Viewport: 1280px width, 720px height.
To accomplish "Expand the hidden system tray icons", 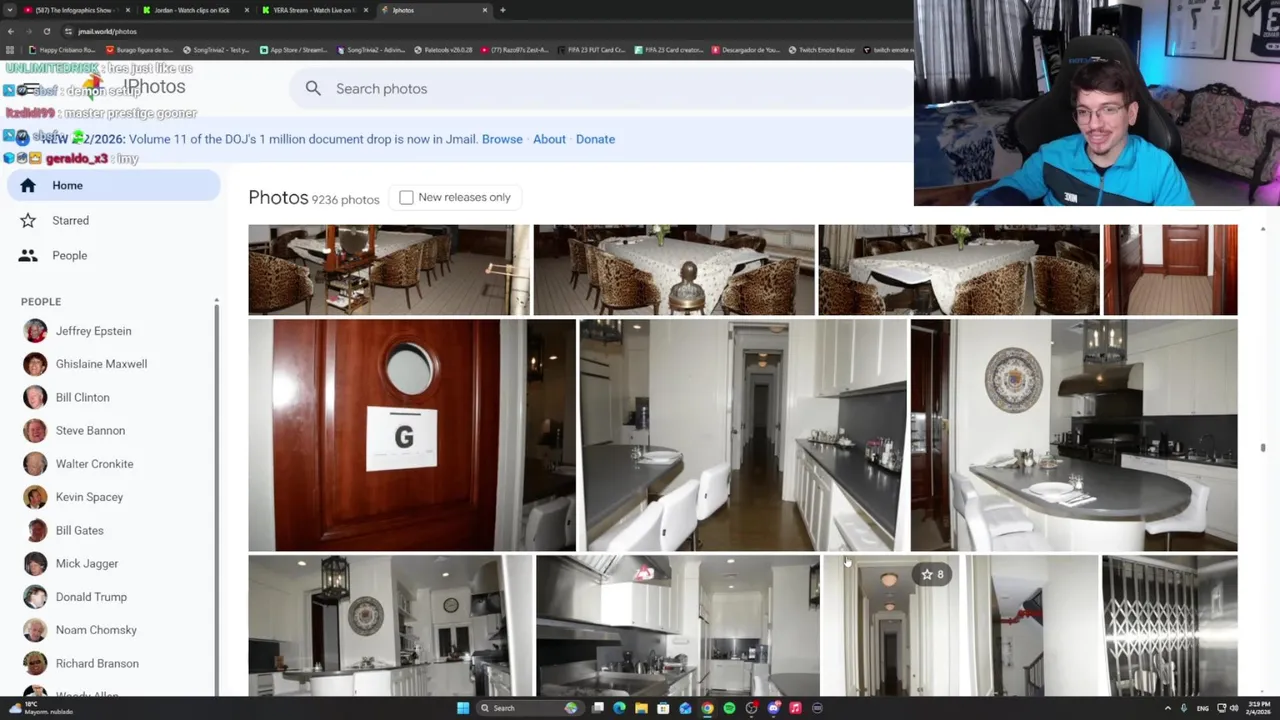I will pos(1167,708).
